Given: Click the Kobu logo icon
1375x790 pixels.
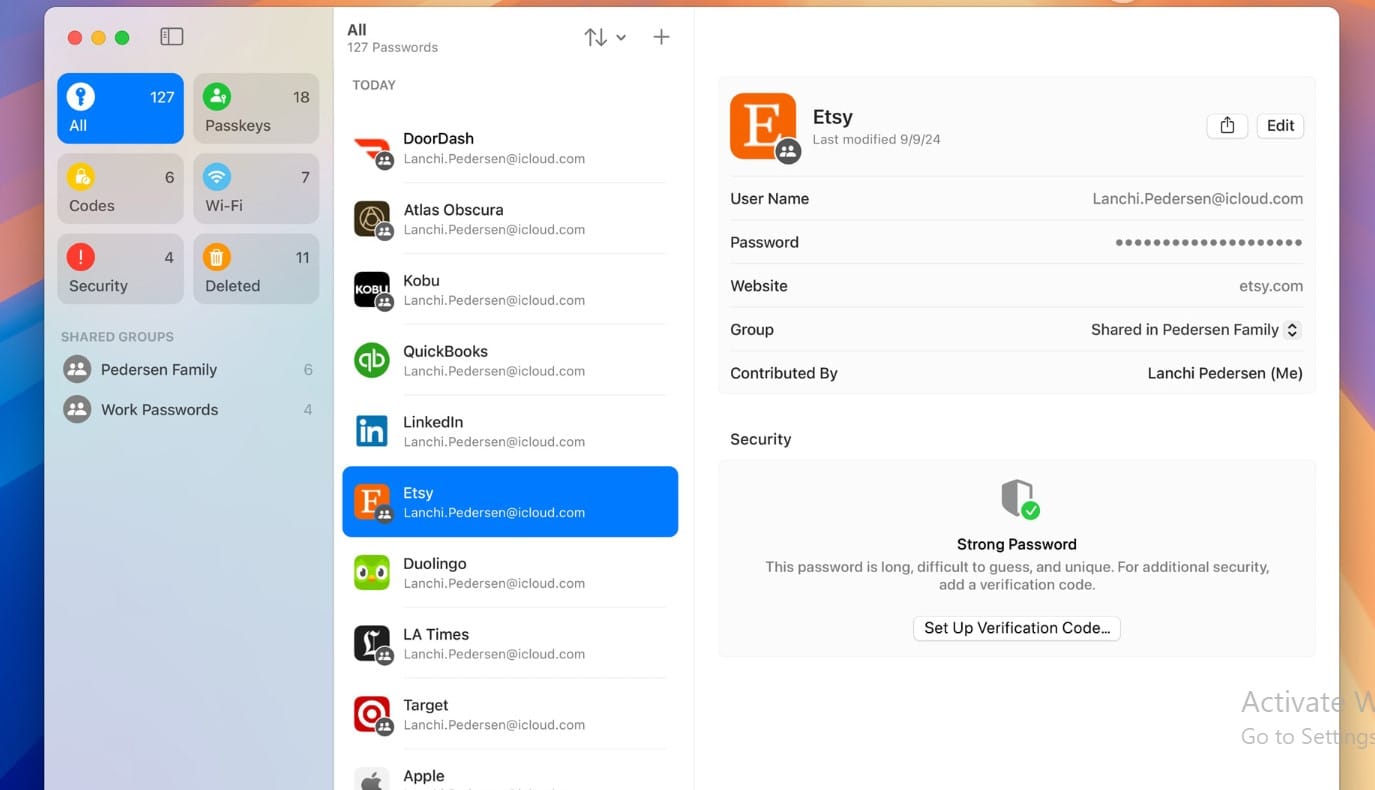Looking at the screenshot, I should click(x=372, y=290).
